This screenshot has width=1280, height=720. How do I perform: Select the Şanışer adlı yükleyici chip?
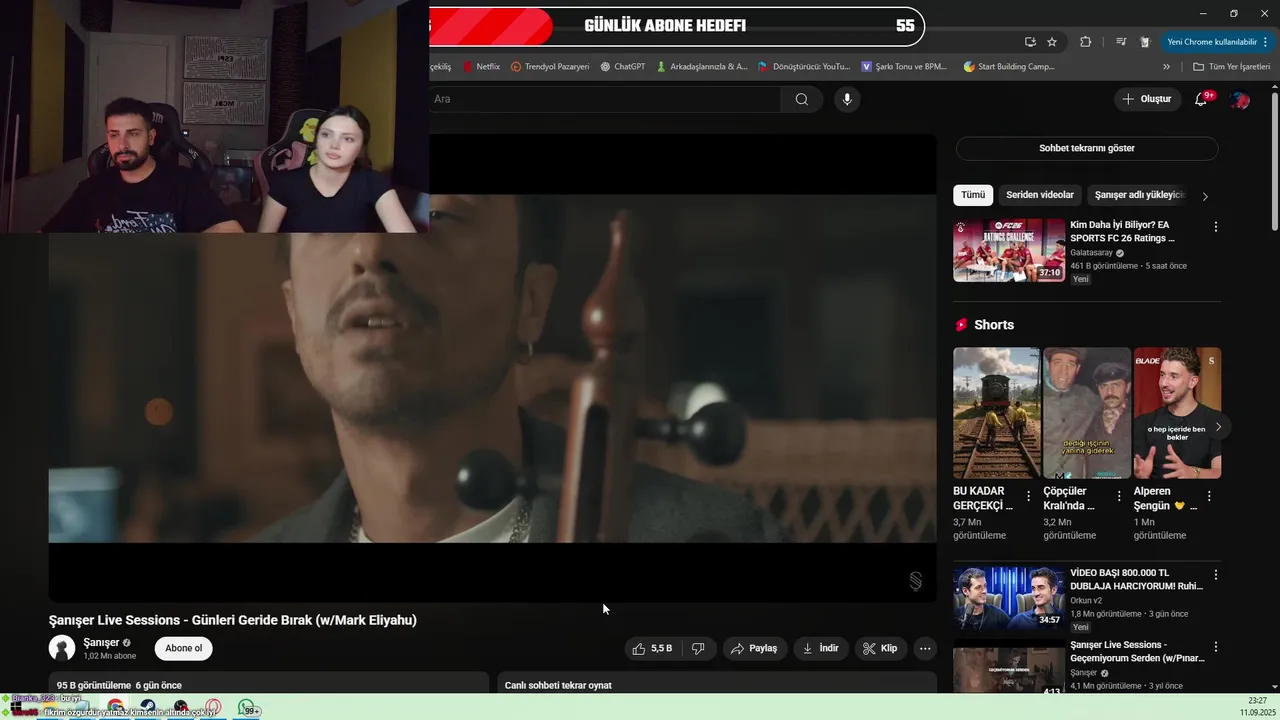[x=1139, y=195]
